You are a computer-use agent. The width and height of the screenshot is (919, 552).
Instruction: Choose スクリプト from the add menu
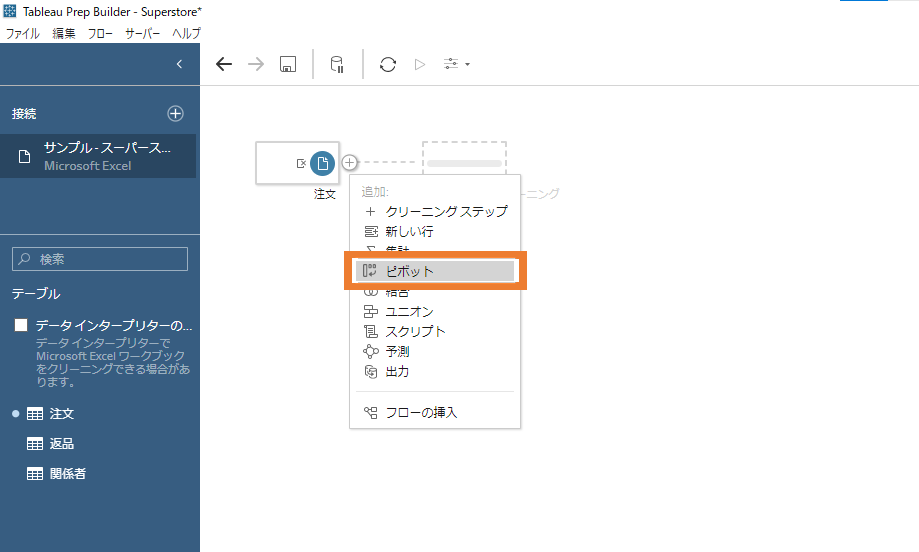point(435,331)
